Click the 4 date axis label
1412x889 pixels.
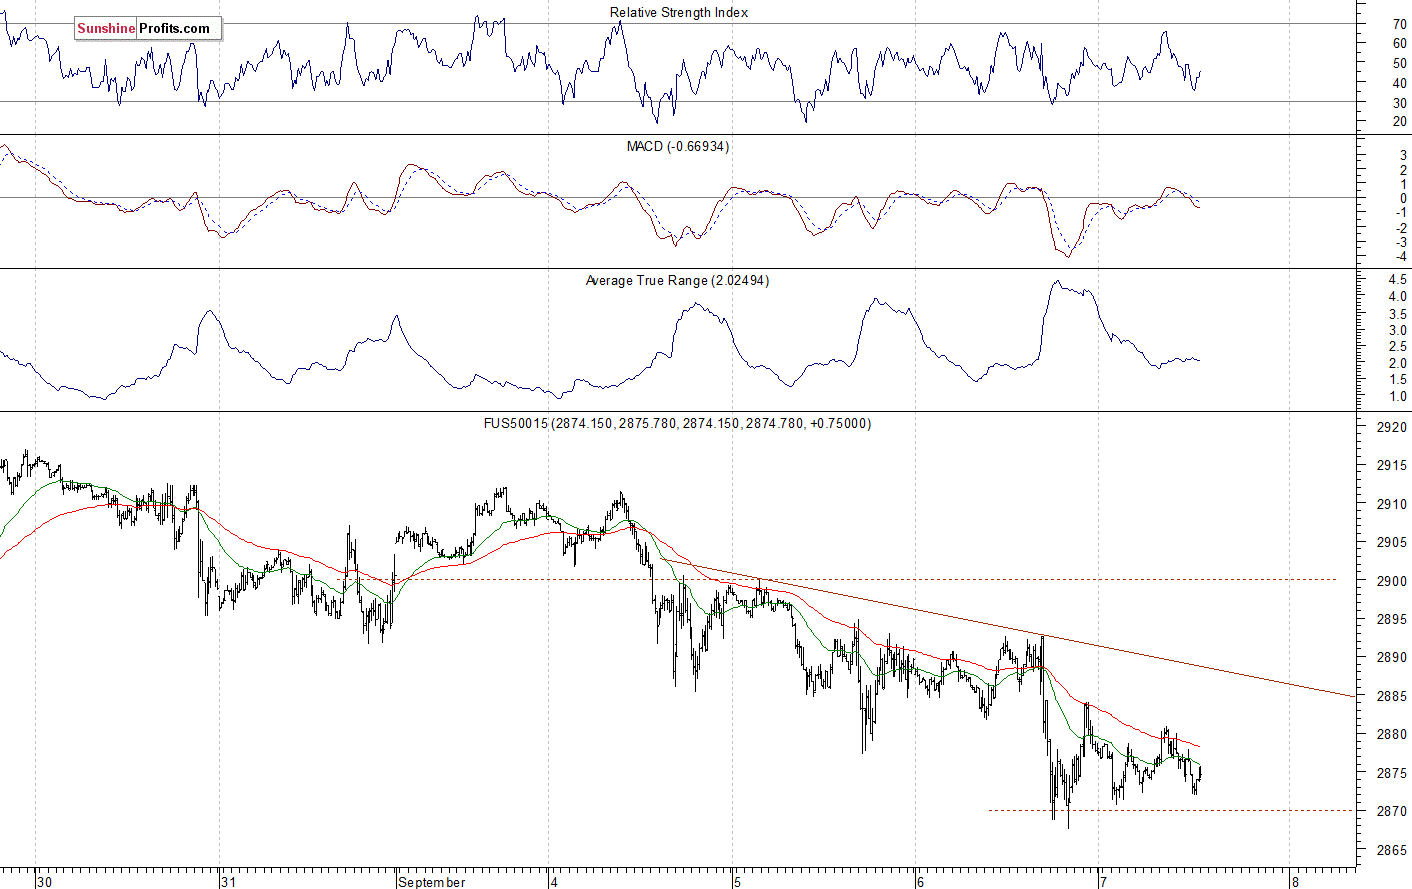click(554, 882)
